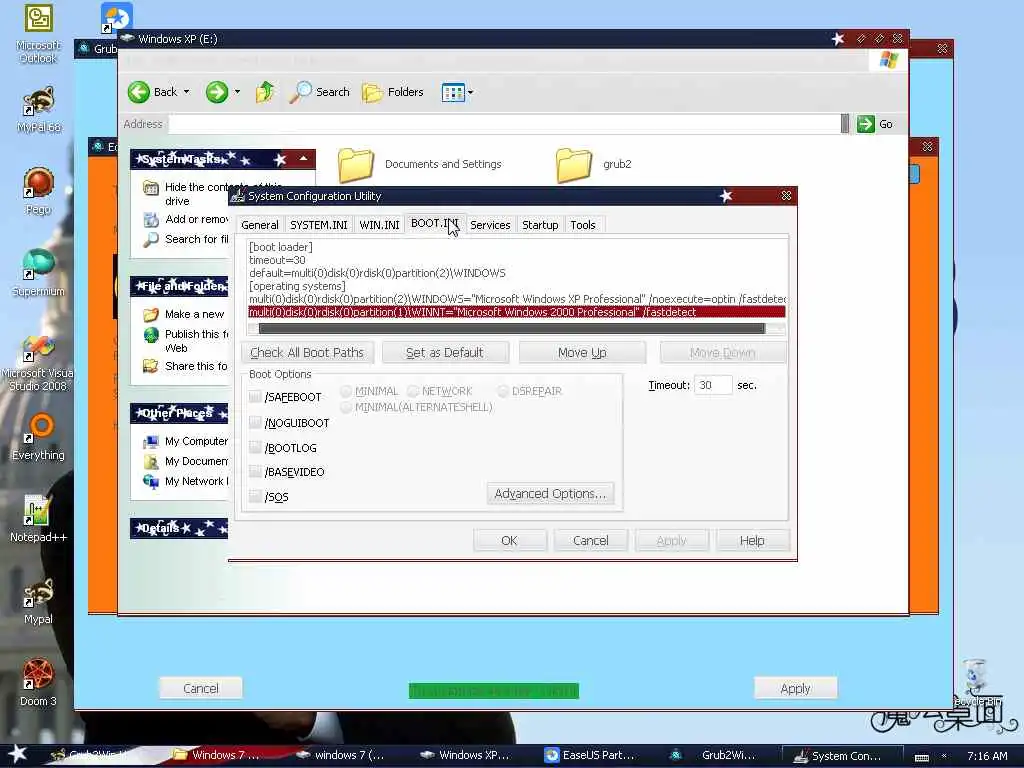The height and width of the screenshot is (768, 1024).
Task: Open Notepad++ desktop shortcut
Action: [39, 519]
